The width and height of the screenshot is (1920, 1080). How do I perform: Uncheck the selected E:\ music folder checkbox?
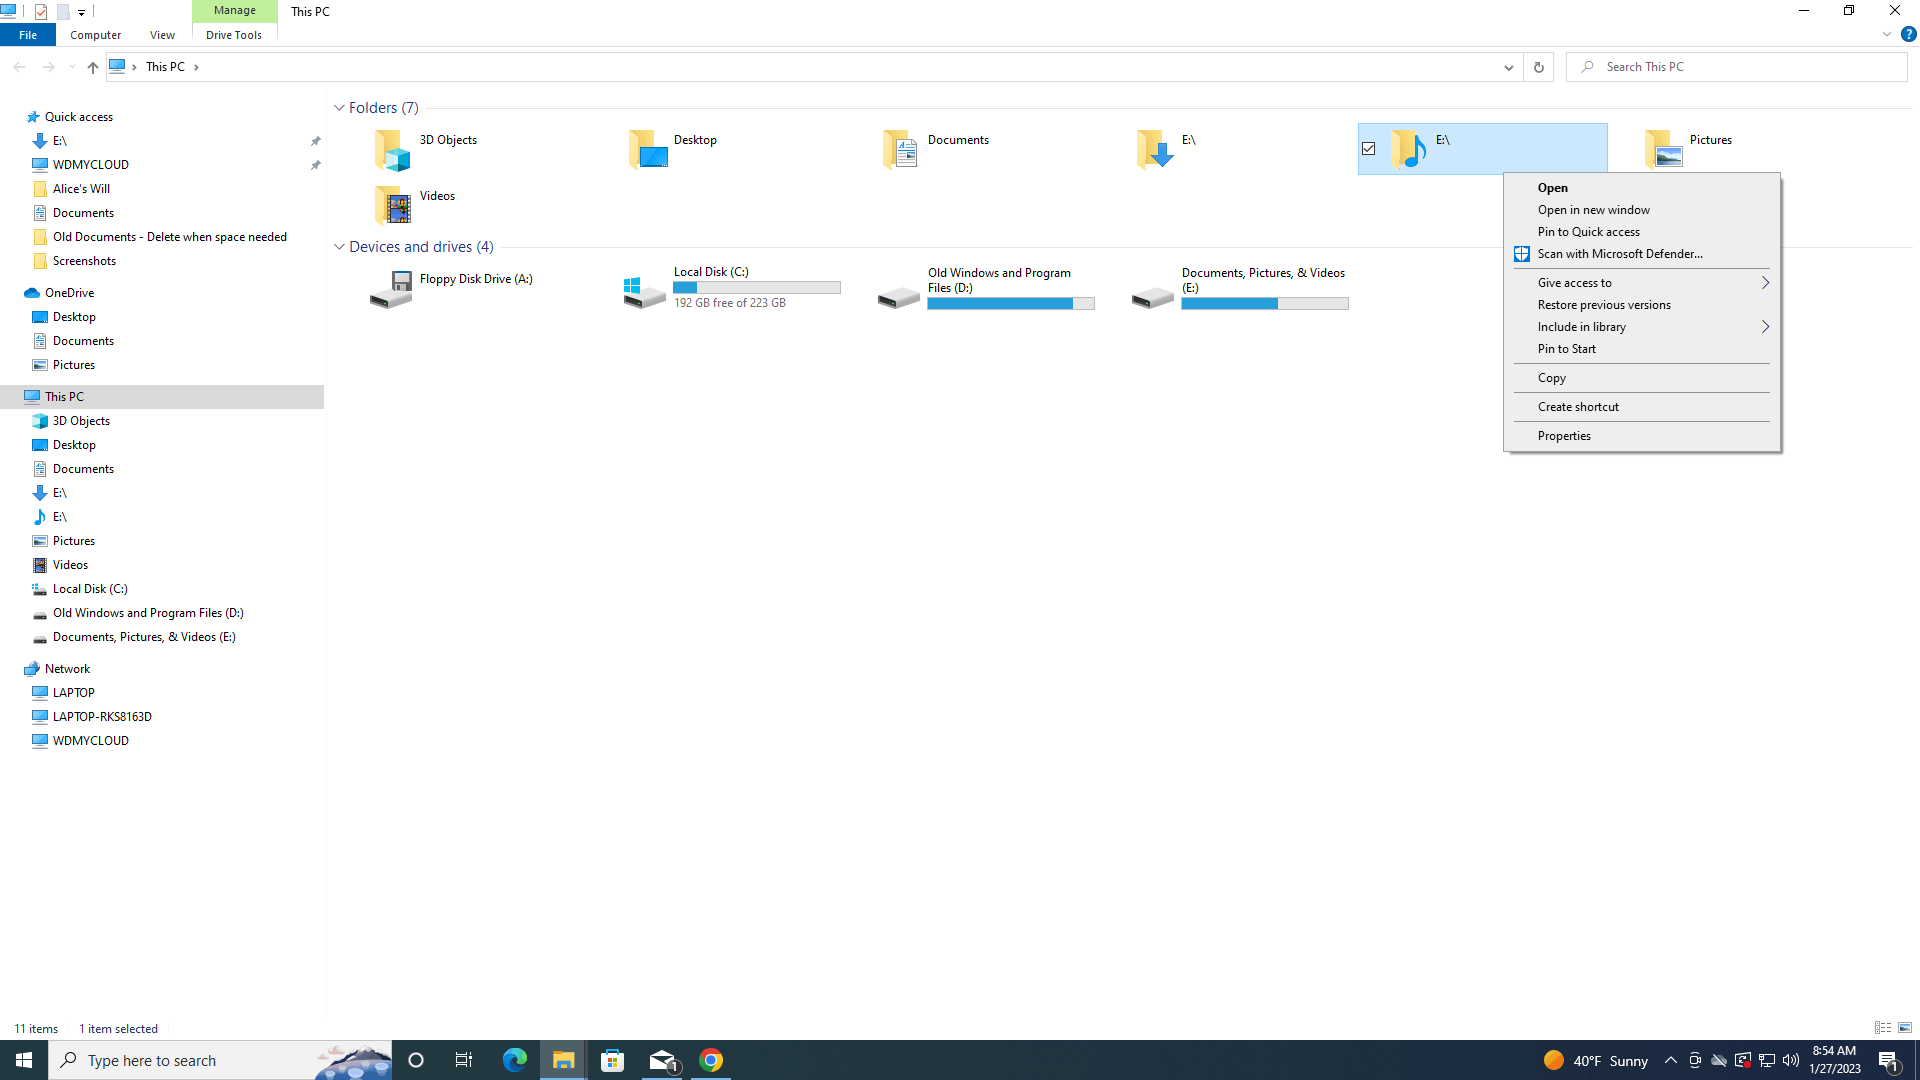pos(1369,149)
